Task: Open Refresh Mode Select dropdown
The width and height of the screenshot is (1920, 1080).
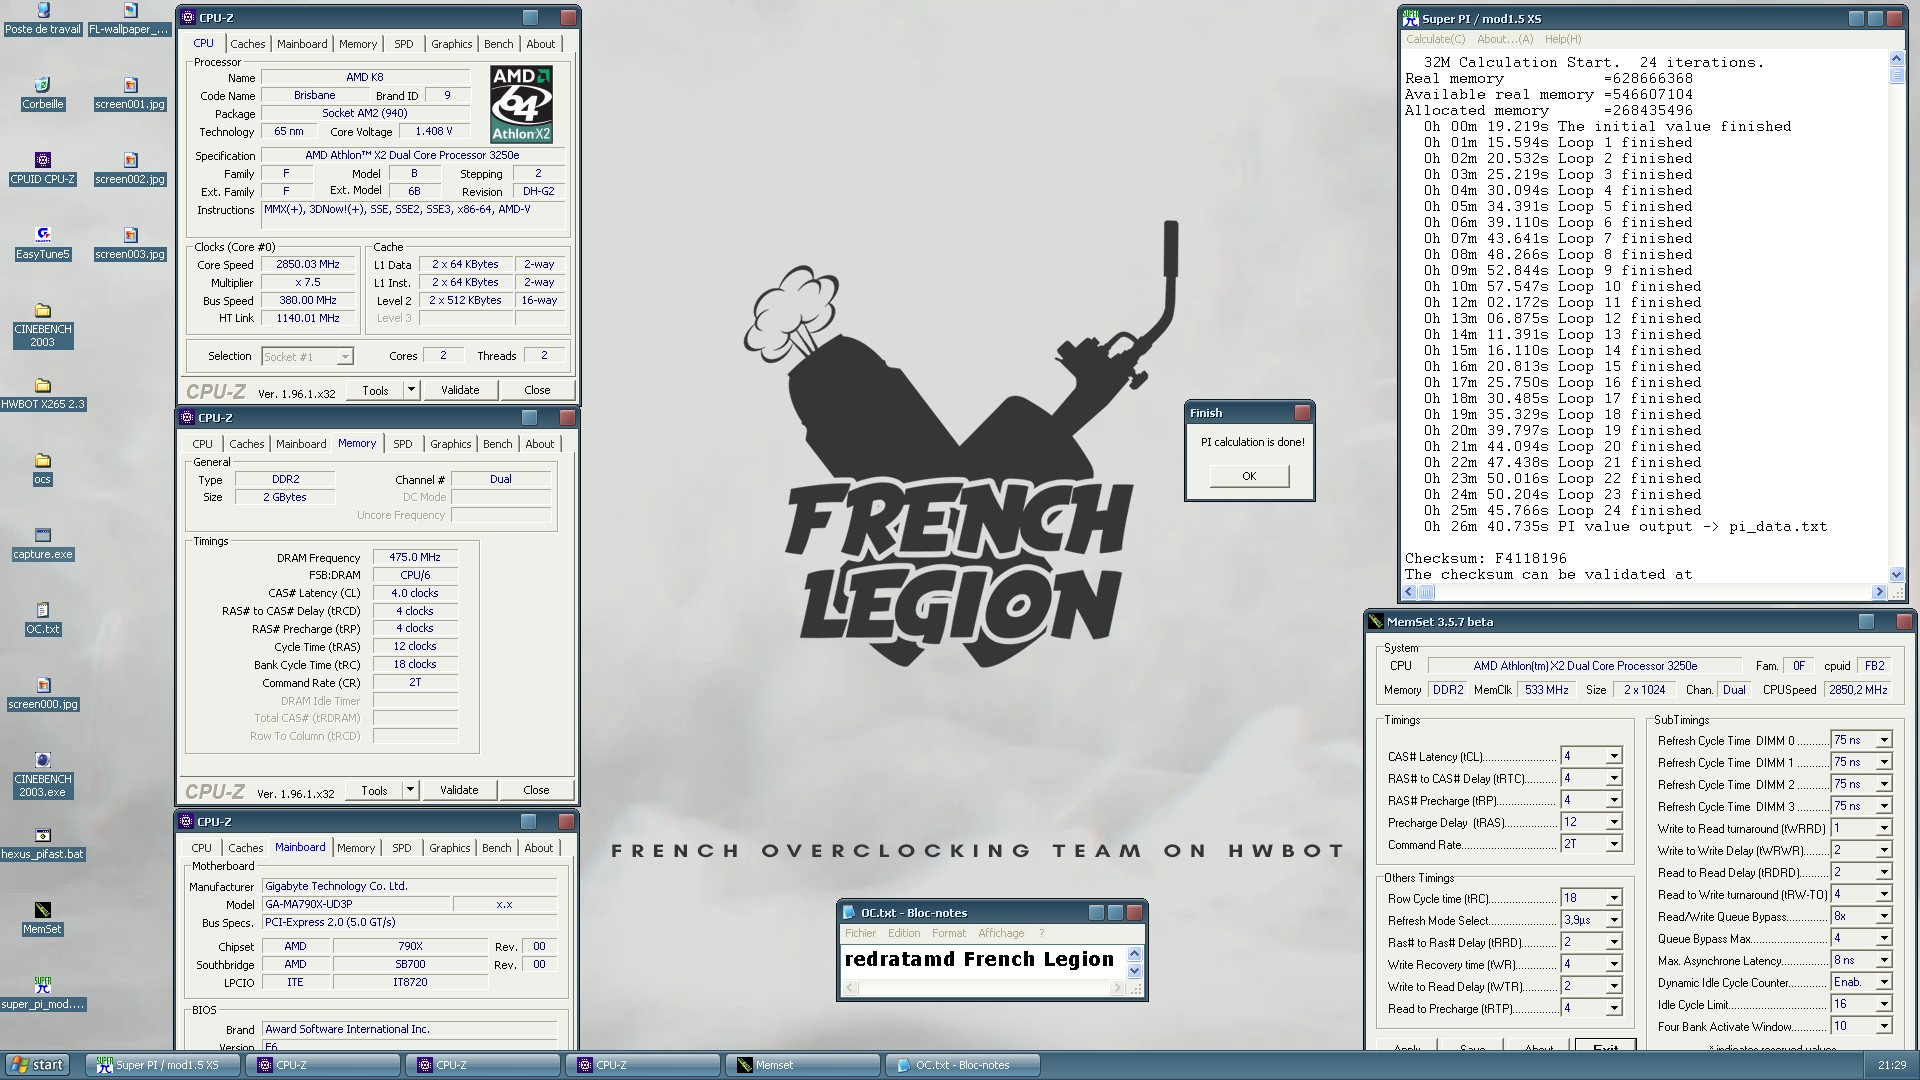Action: point(1613,920)
